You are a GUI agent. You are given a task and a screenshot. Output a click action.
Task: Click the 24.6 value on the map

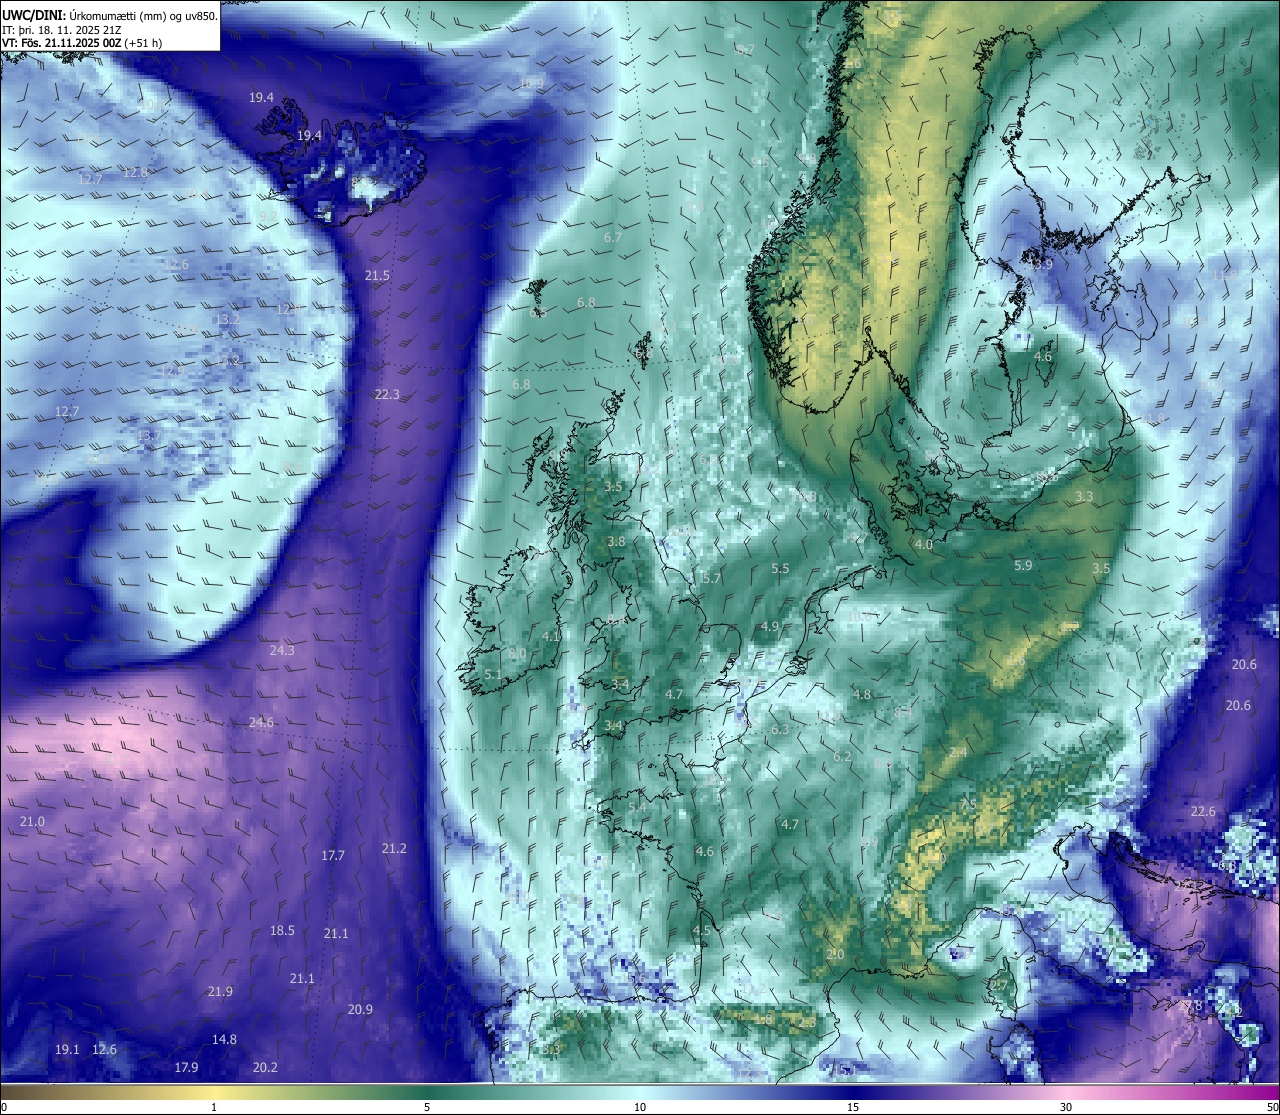coord(261,722)
